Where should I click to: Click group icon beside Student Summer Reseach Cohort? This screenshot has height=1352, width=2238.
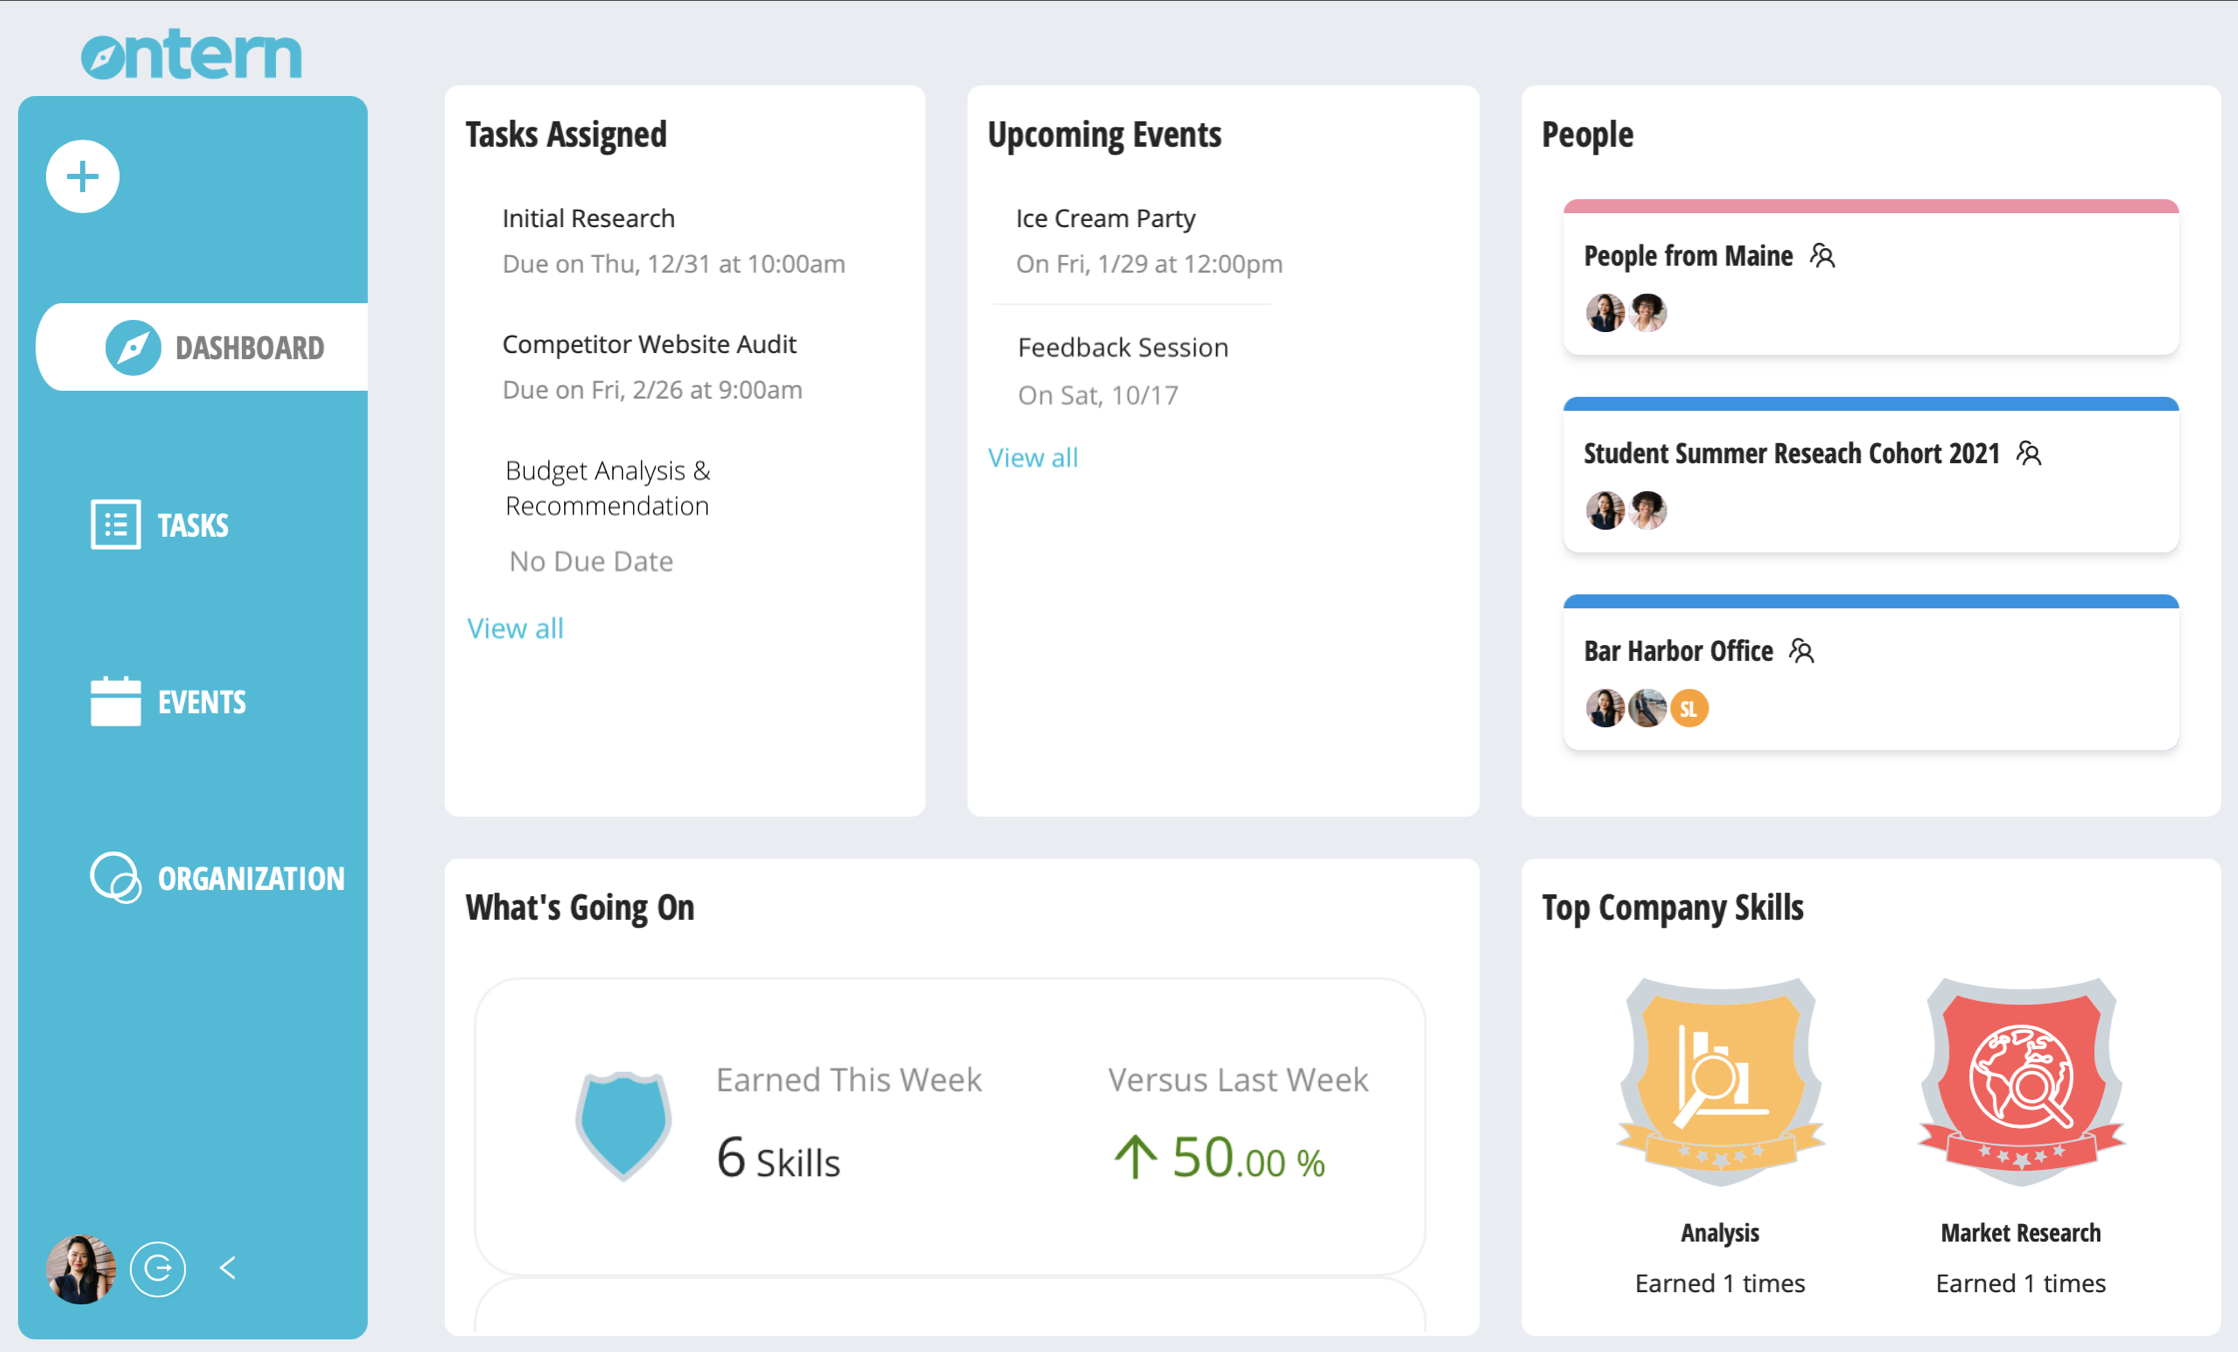(x=2029, y=453)
